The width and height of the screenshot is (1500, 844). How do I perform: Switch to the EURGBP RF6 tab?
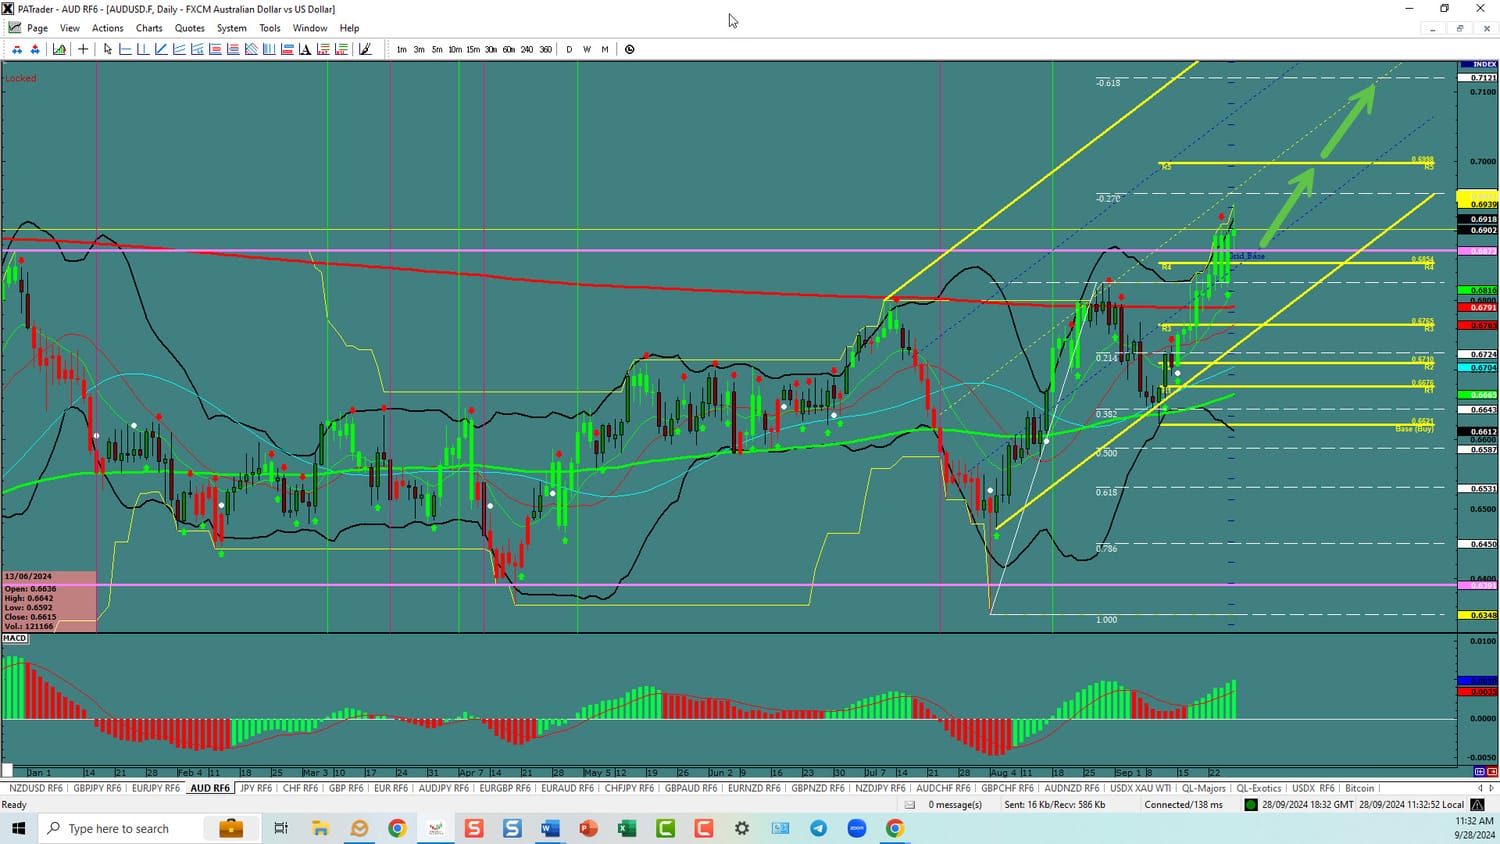(505, 788)
